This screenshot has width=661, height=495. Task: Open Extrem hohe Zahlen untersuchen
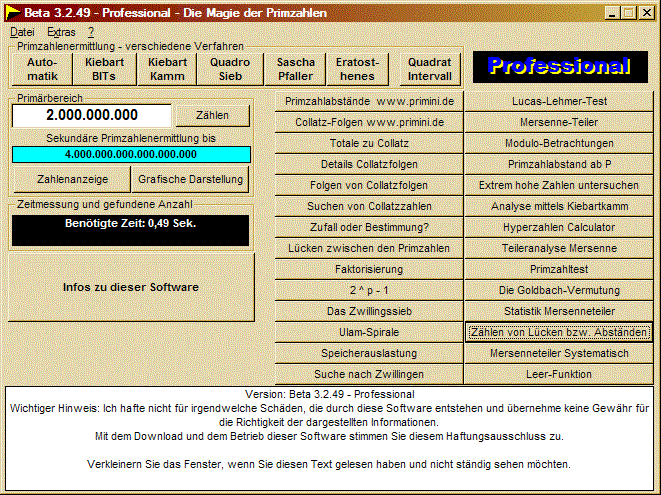[559, 186]
